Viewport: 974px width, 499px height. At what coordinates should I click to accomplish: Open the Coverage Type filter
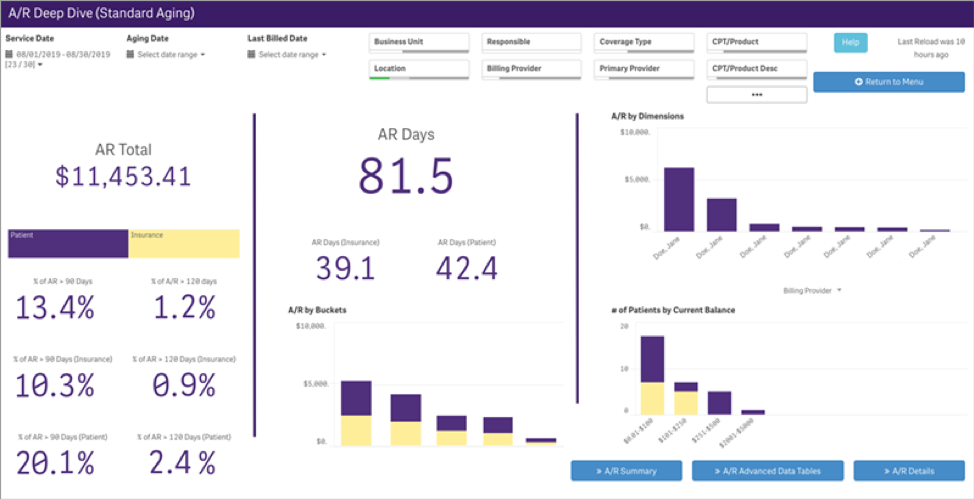644,42
